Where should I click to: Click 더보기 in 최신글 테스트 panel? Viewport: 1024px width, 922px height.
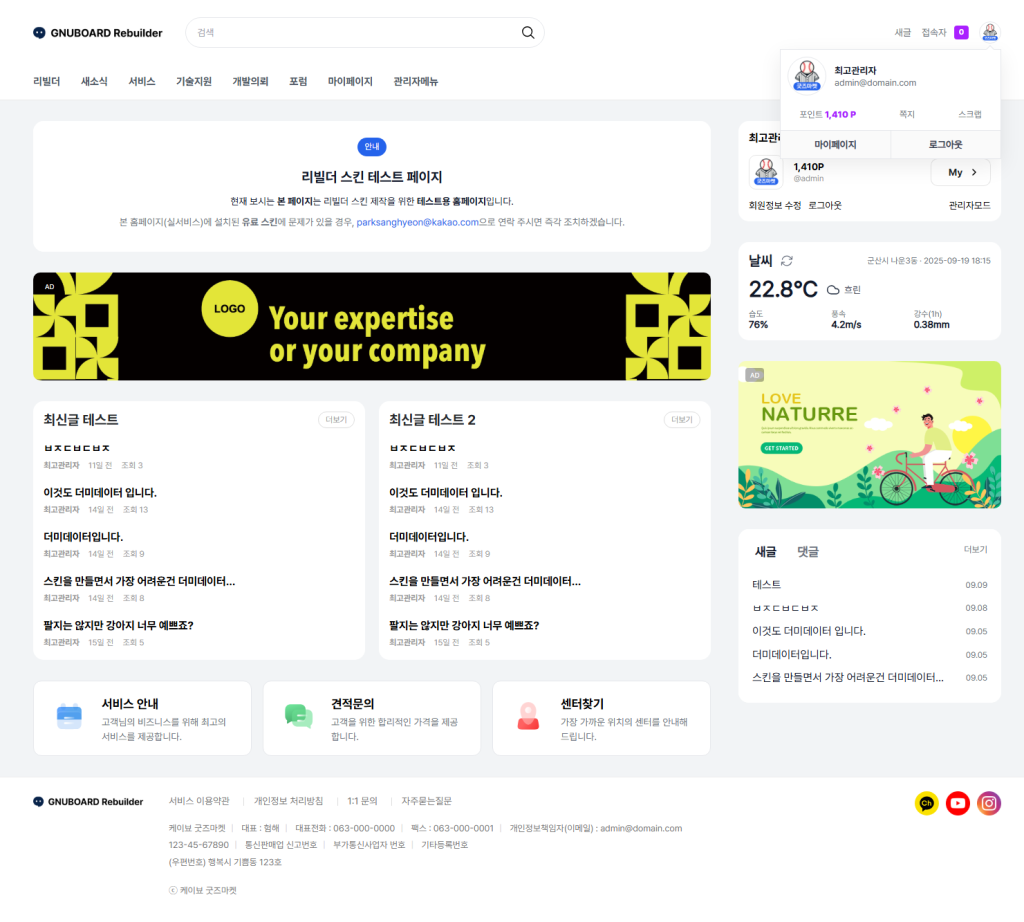click(336, 420)
